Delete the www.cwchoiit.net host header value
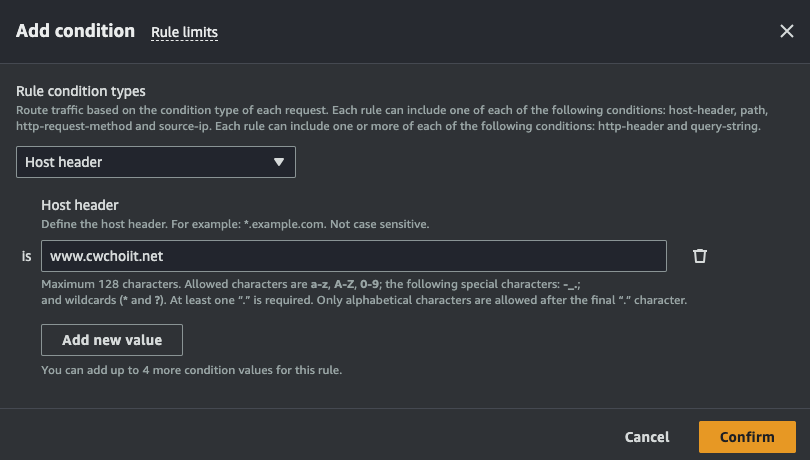 click(x=700, y=256)
